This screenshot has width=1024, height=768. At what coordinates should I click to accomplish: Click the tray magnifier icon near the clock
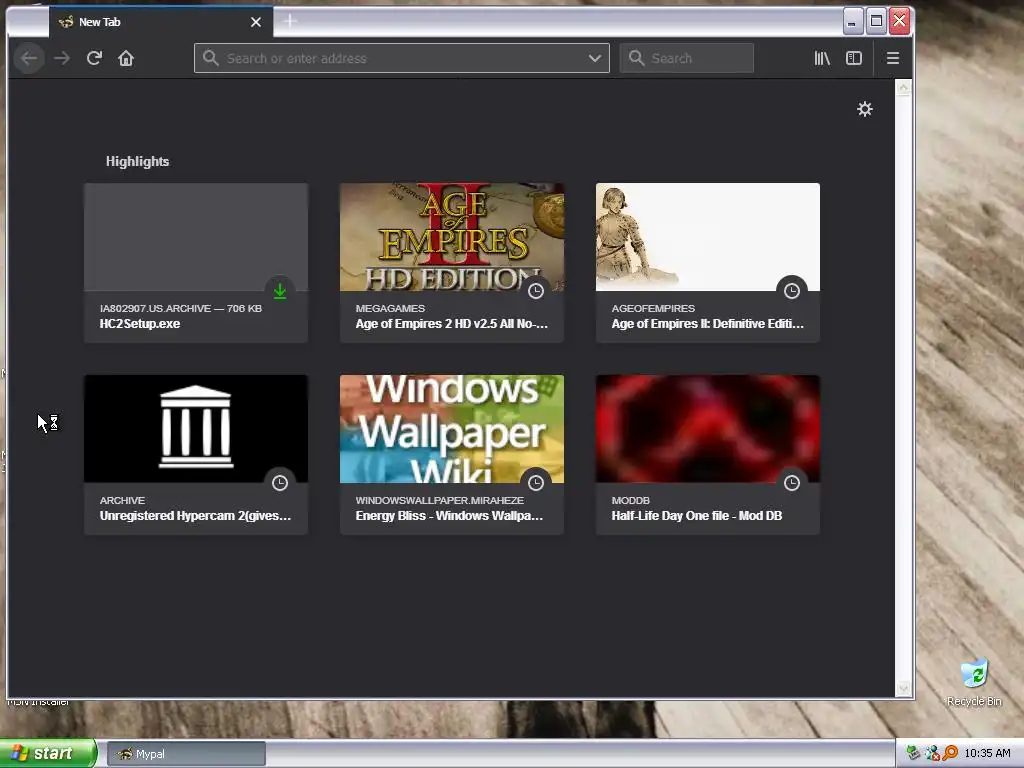pos(950,753)
